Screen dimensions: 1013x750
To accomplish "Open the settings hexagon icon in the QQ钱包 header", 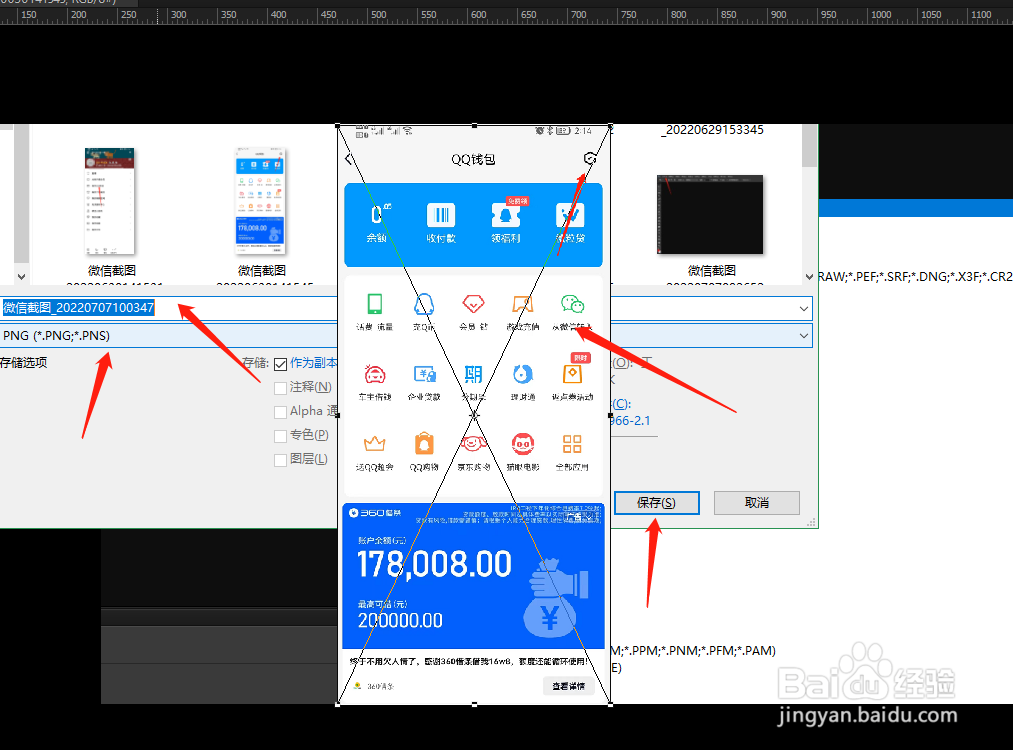I will point(590,158).
